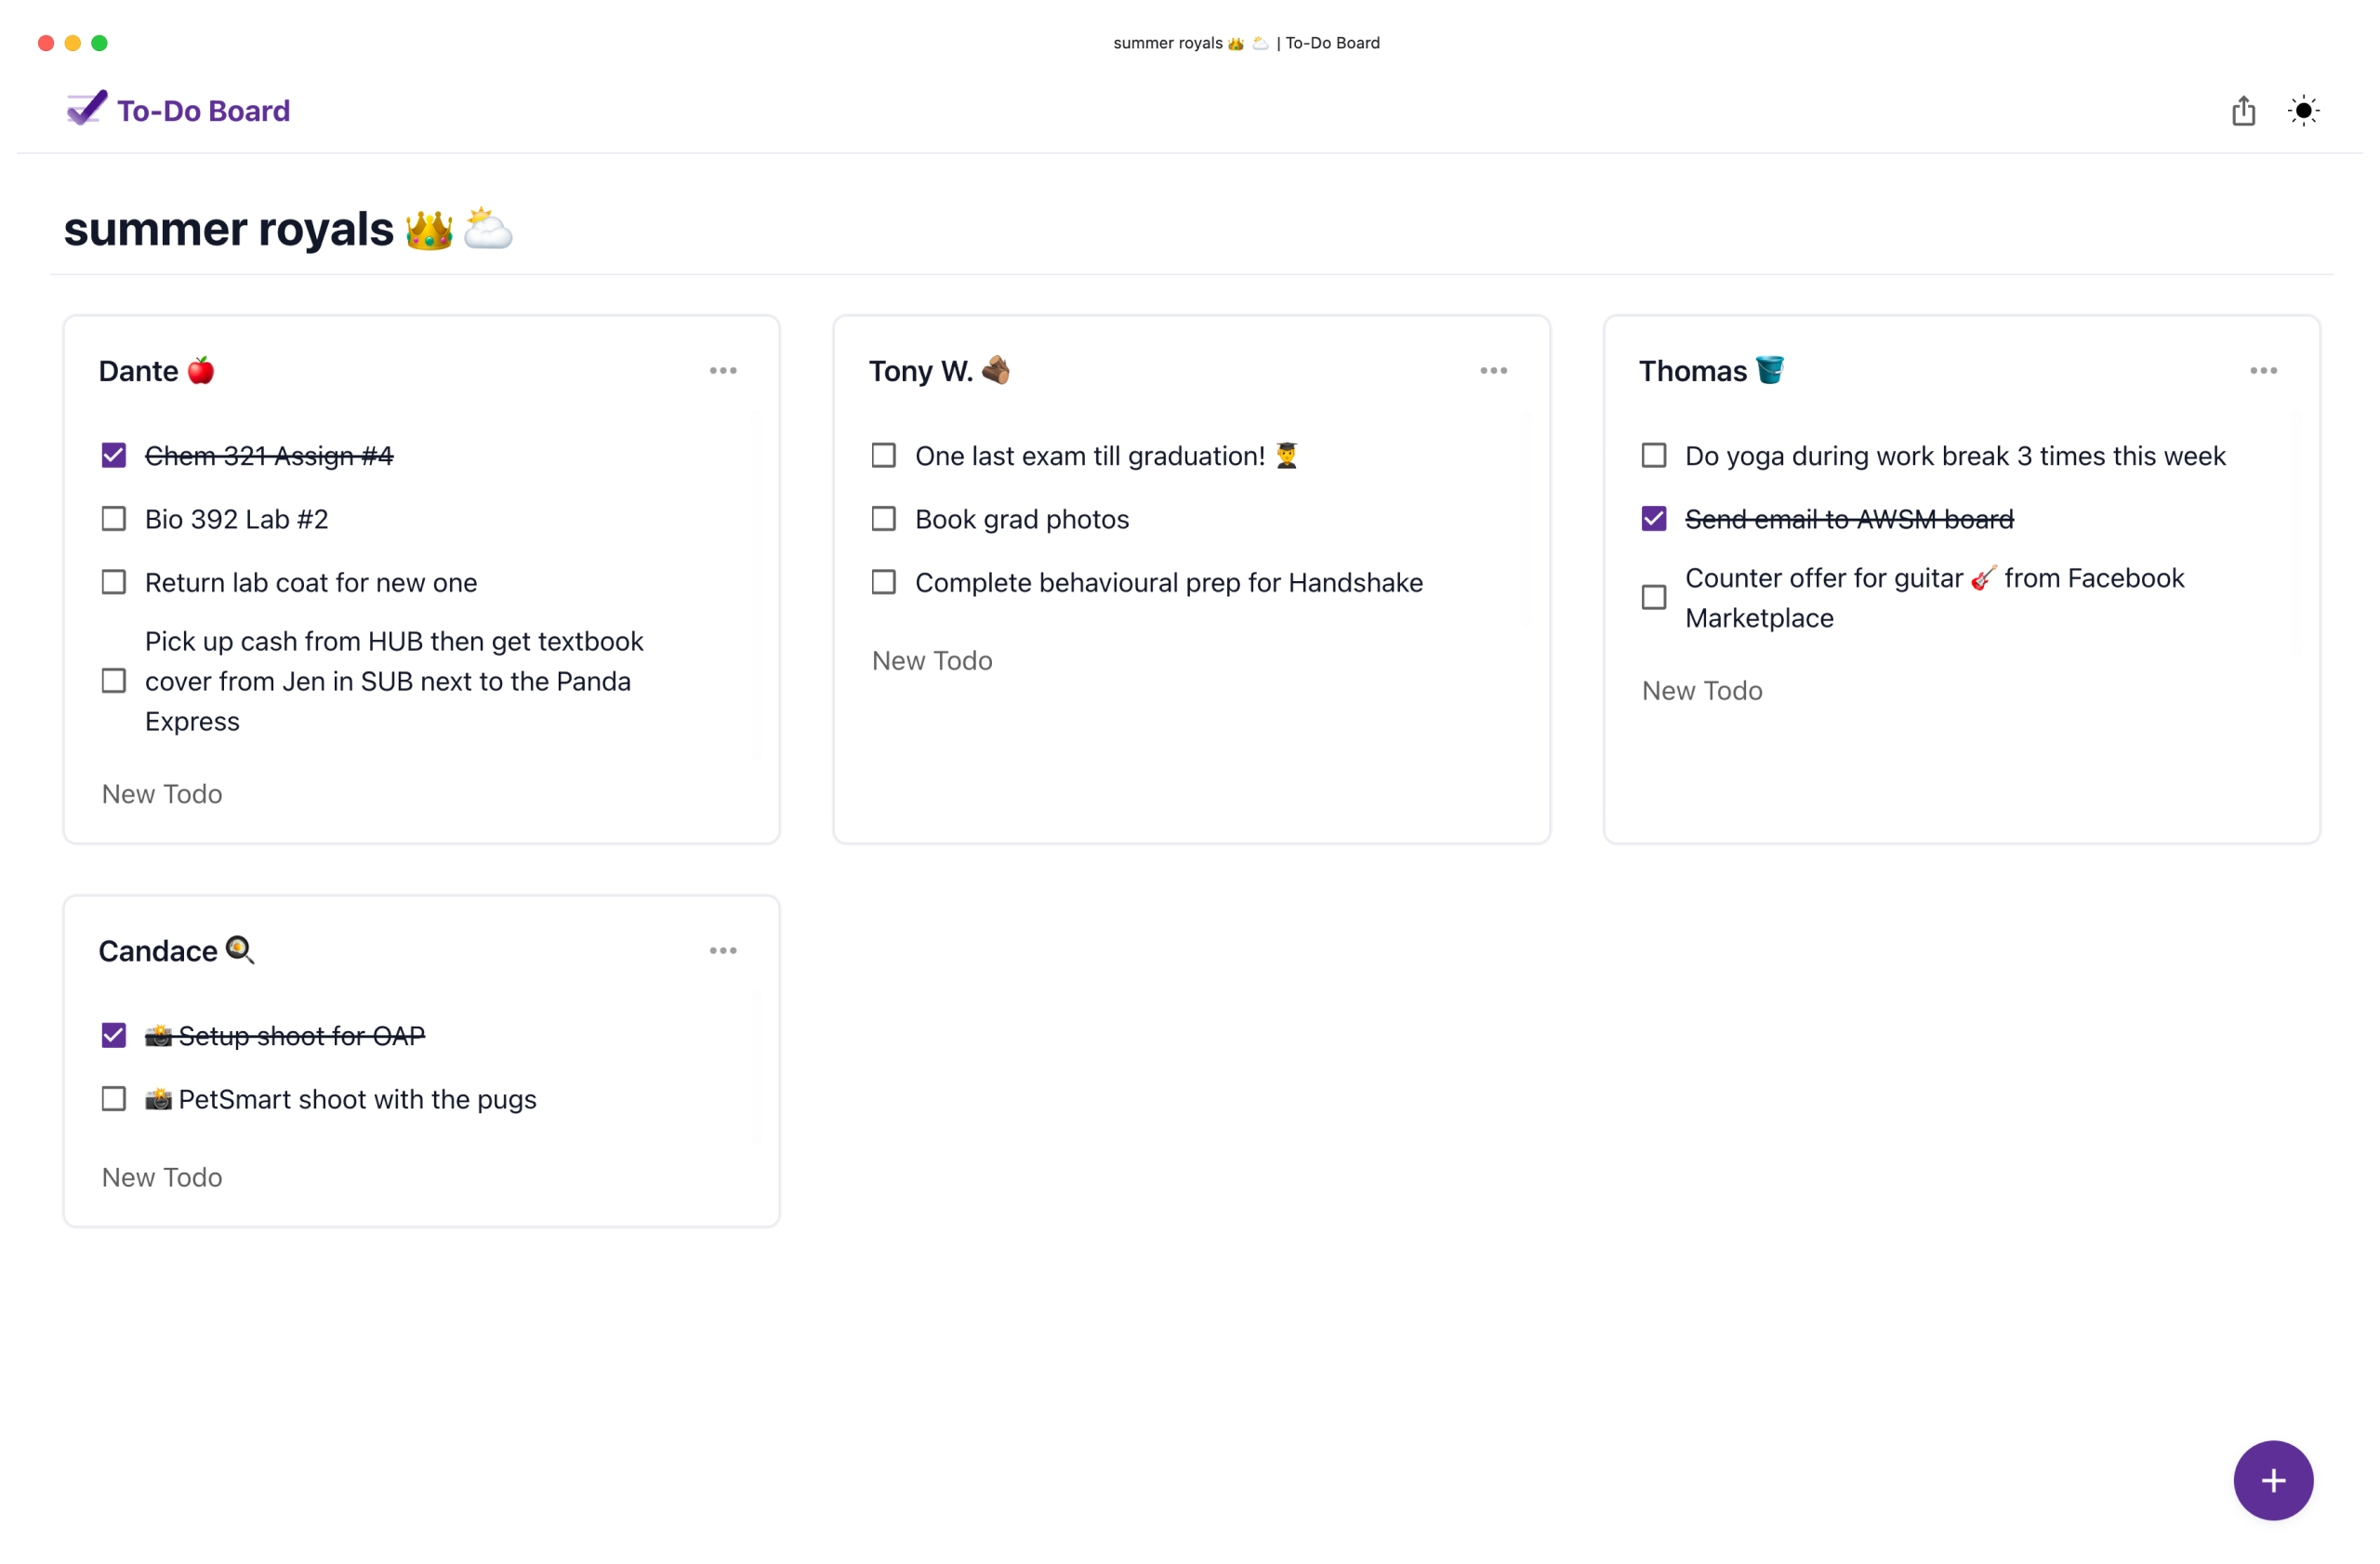The width and height of the screenshot is (2380, 1564).
Task: Open the ellipsis menu on Tony W.'s card
Action: click(1493, 370)
